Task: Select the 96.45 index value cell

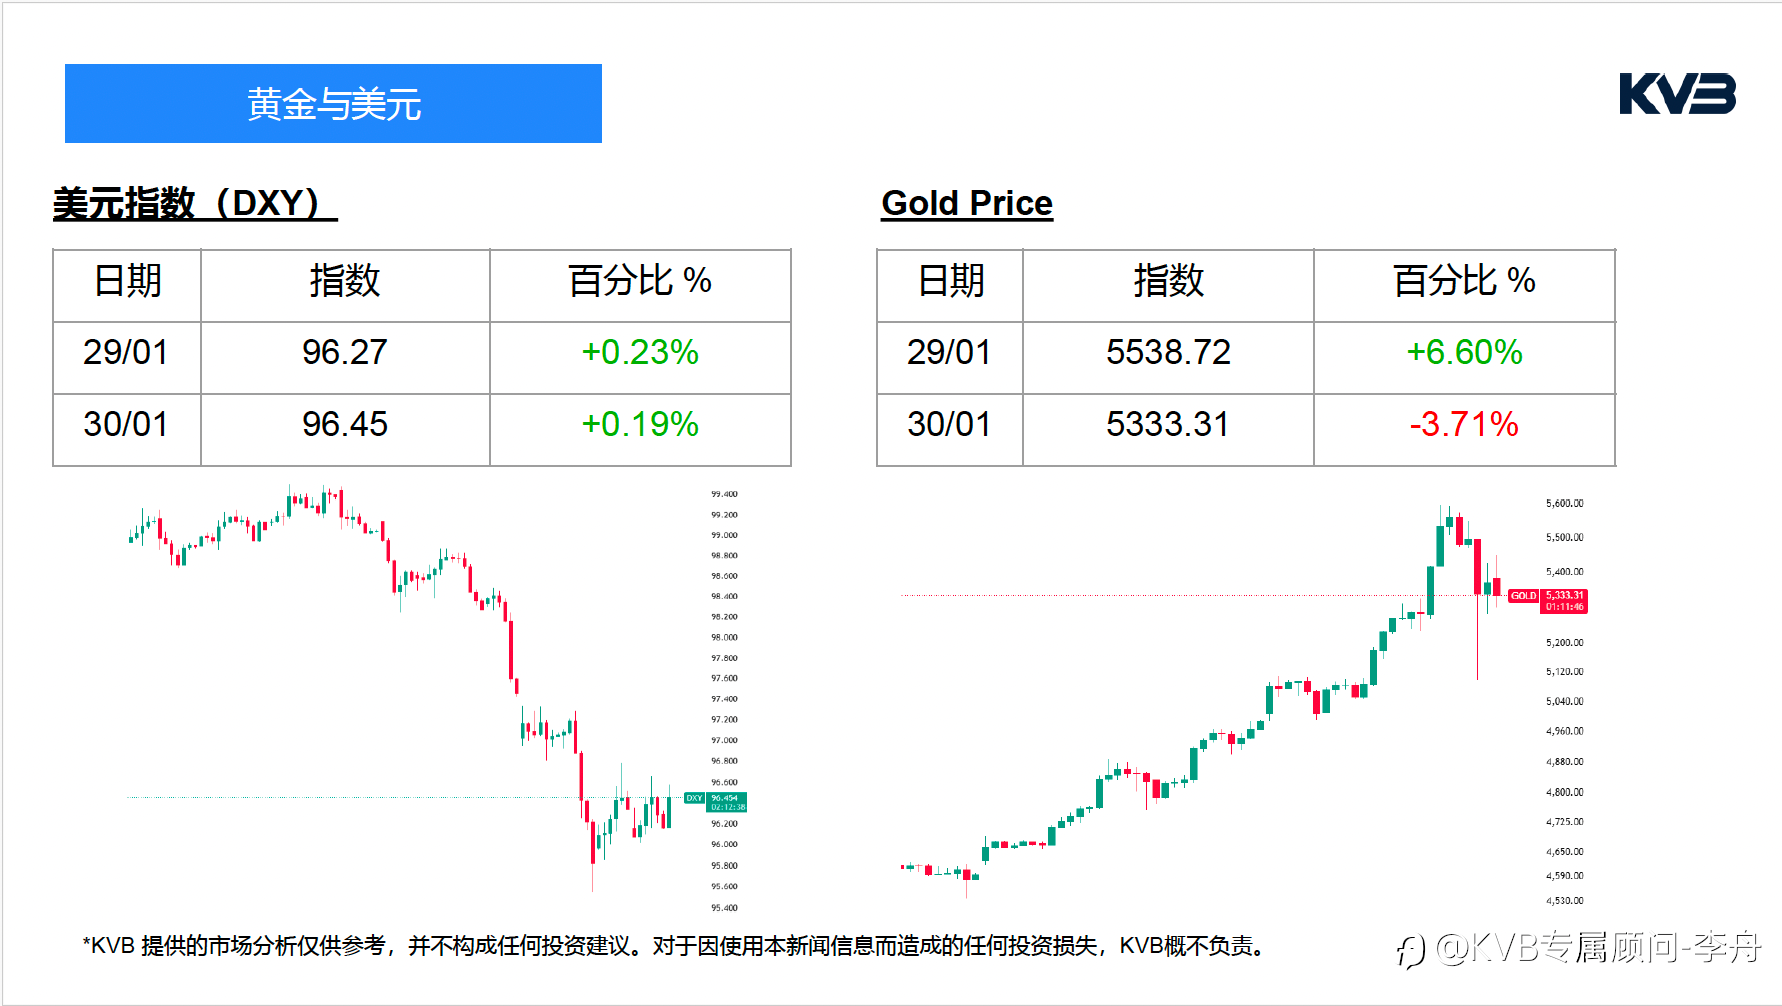Action: pyautogui.click(x=345, y=425)
